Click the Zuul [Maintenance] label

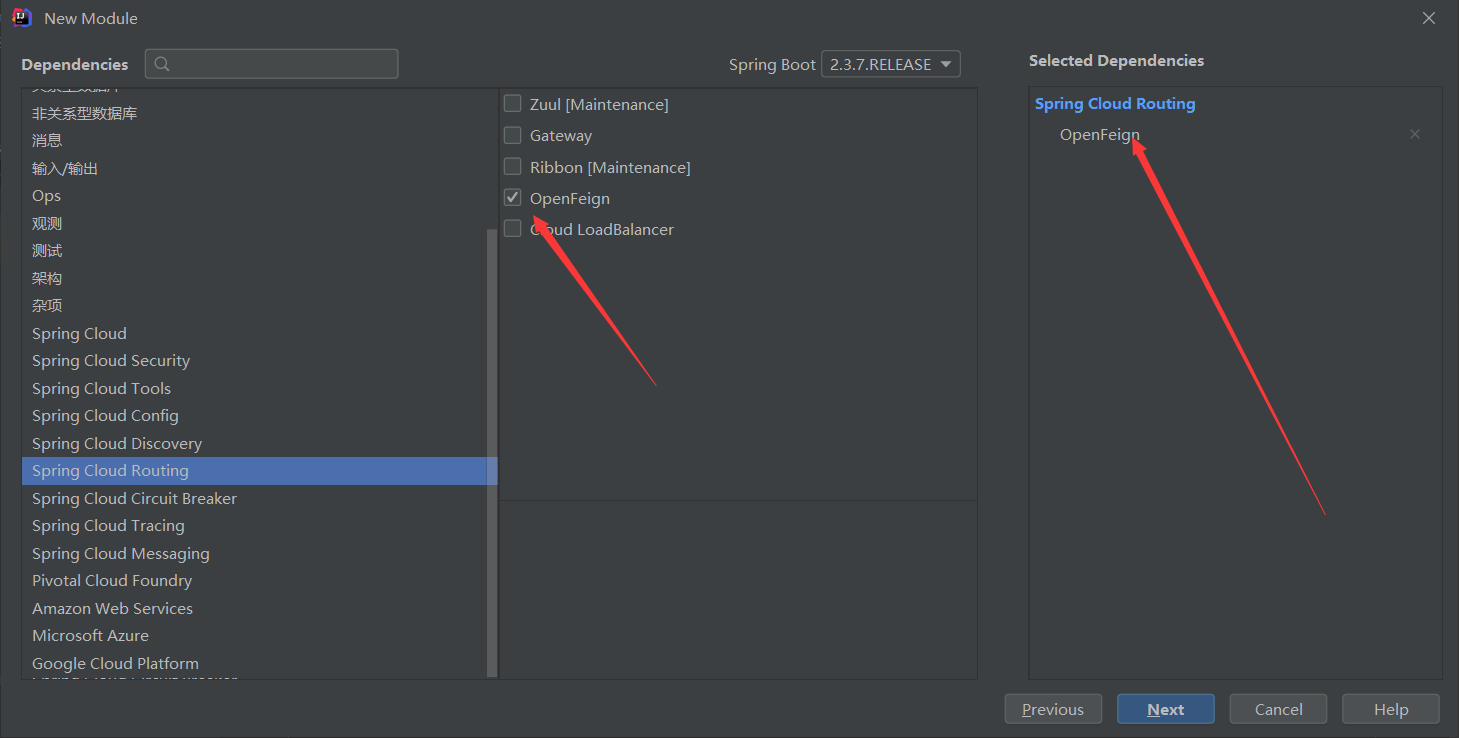pyautogui.click(x=599, y=104)
